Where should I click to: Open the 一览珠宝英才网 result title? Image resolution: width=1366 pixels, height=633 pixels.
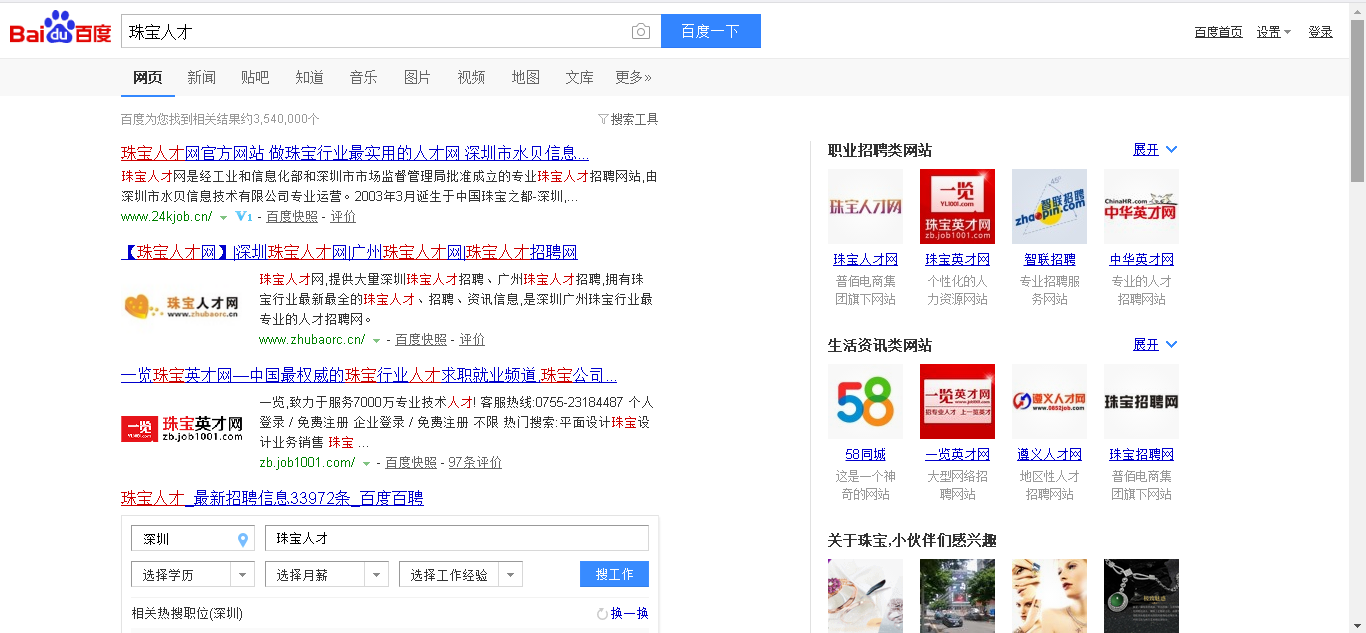pyautogui.click(x=369, y=376)
